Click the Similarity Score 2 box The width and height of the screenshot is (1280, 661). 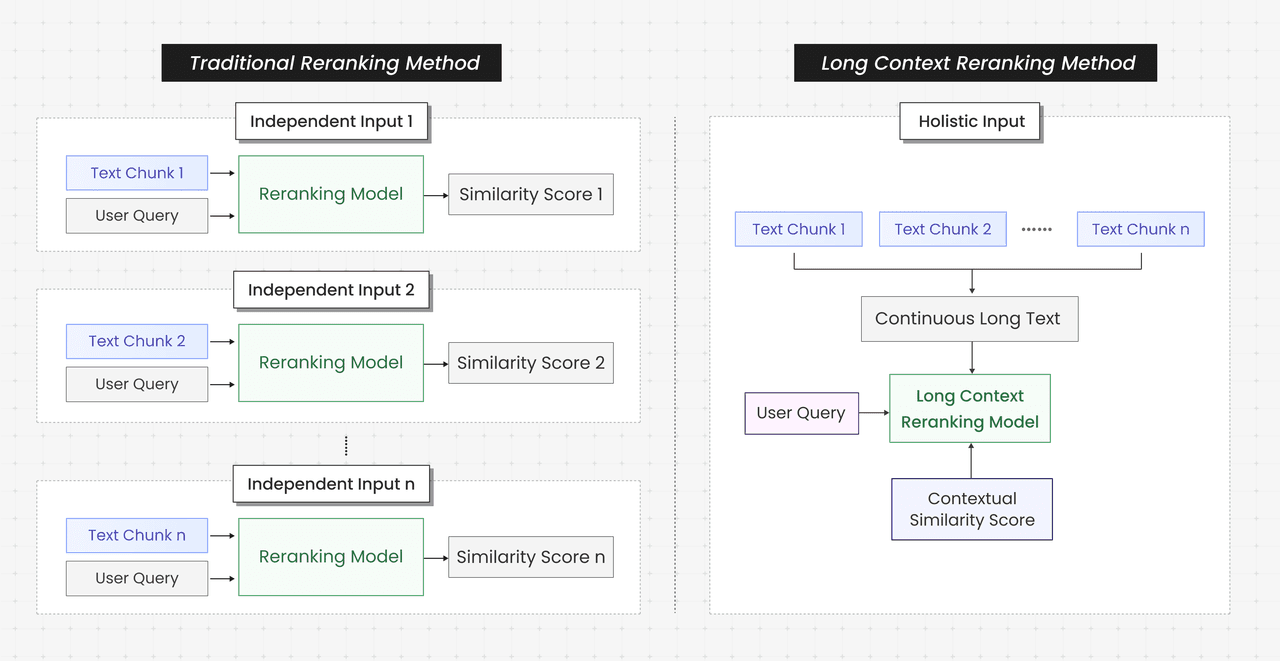[x=530, y=363]
